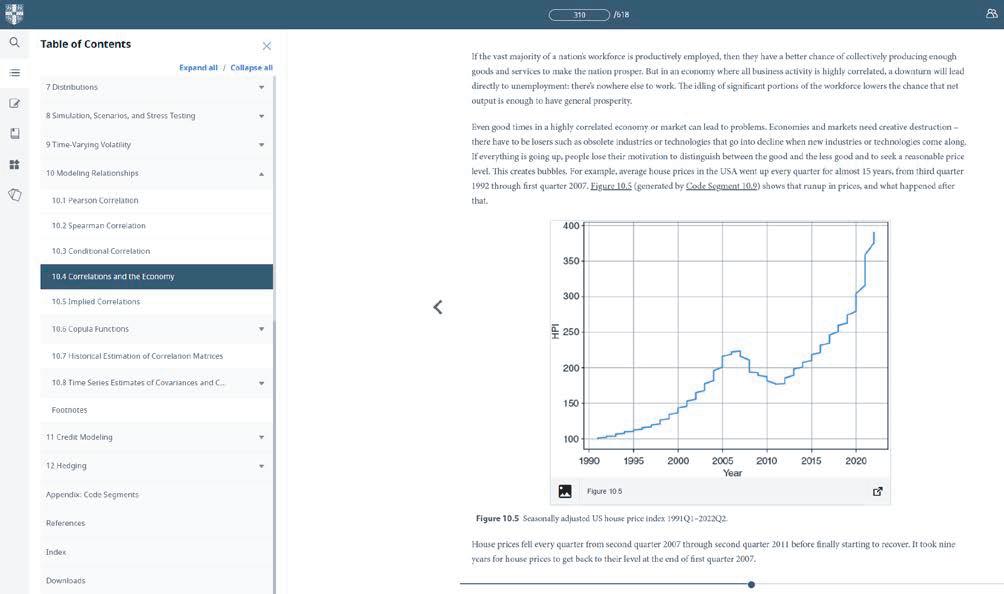Screen dimensions: 1004x594
Task: Expand the 11 Credit Modeling chapter
Action: [261, 437]
